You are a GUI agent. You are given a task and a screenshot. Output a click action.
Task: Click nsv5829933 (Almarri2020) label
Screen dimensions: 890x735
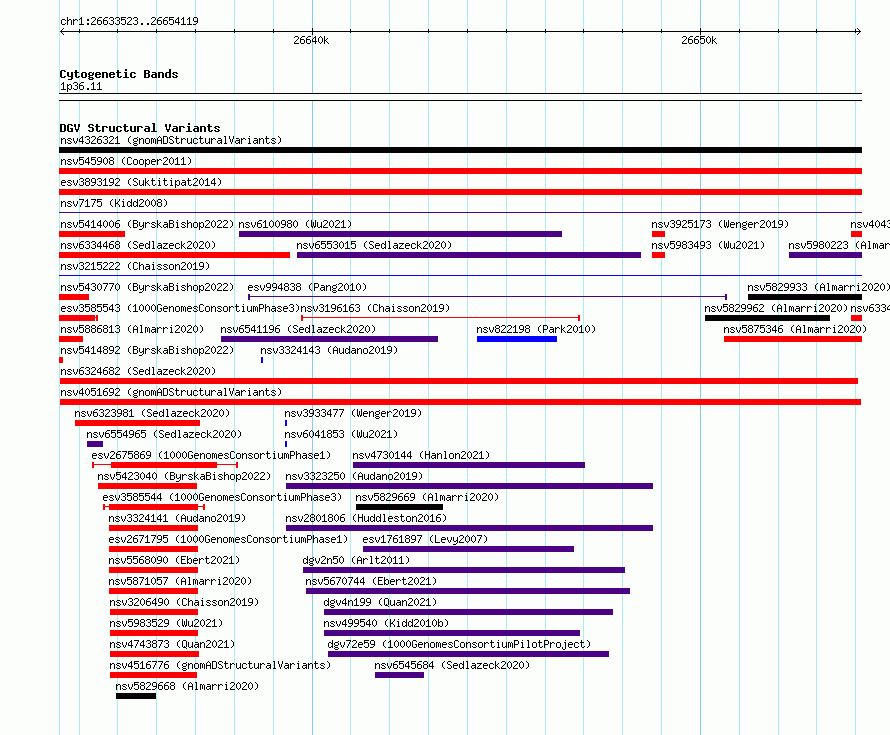[x=818, y=287]
